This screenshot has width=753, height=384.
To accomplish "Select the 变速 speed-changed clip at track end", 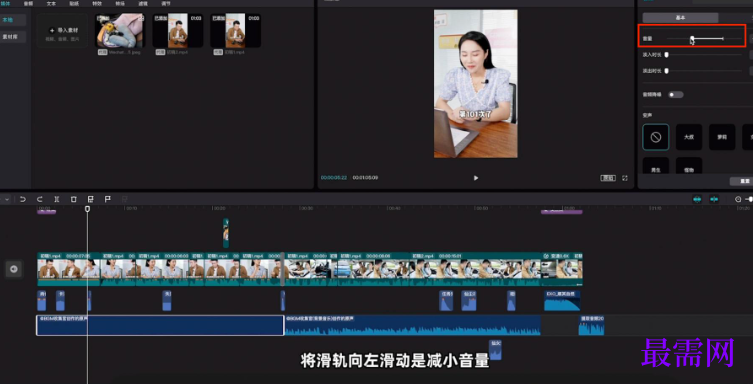I will (x=562, y=269).
